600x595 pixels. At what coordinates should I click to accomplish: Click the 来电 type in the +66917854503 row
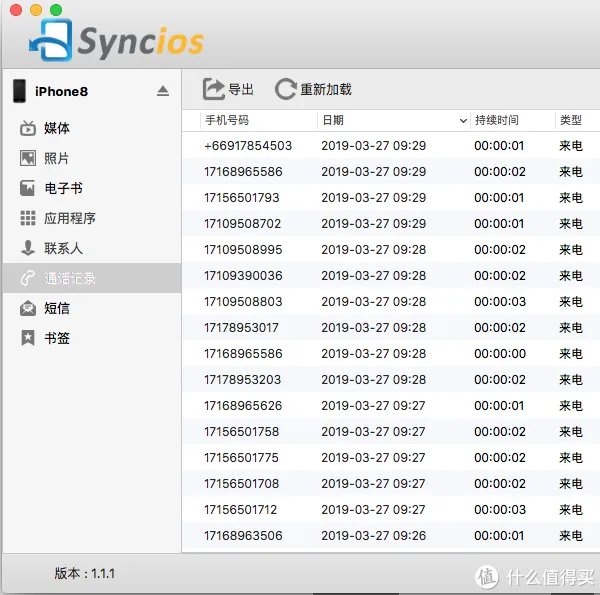click(x=571, y=145)
